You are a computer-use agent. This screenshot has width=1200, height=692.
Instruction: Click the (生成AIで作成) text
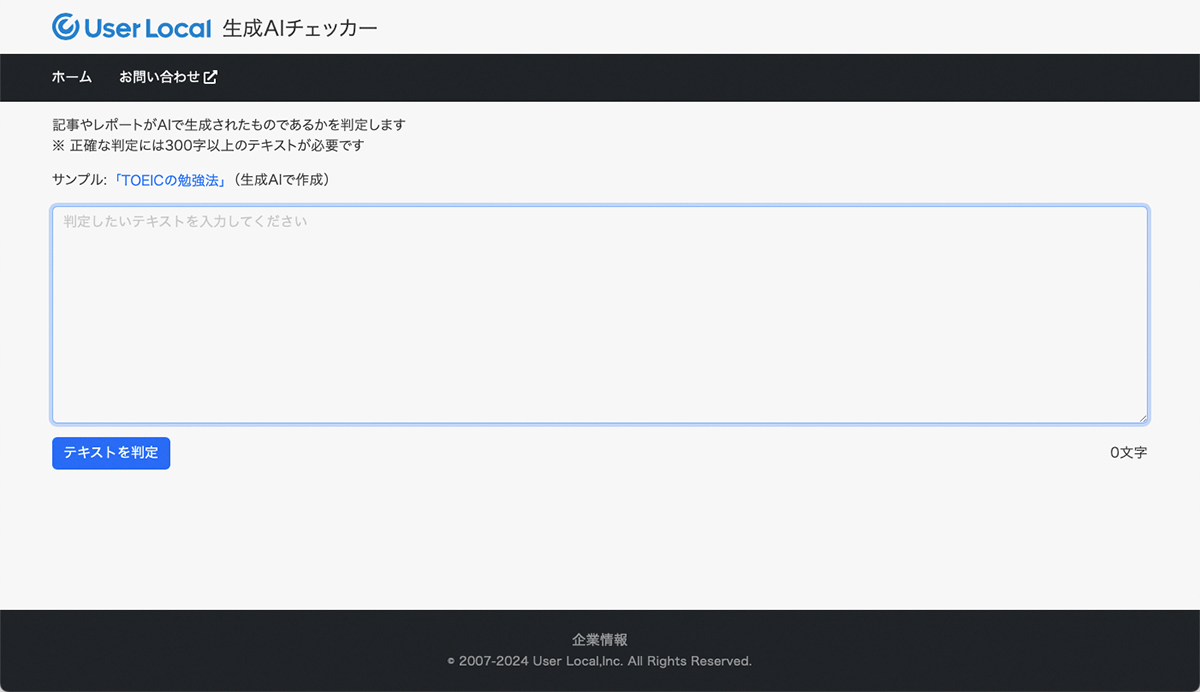tap(281, 180)
